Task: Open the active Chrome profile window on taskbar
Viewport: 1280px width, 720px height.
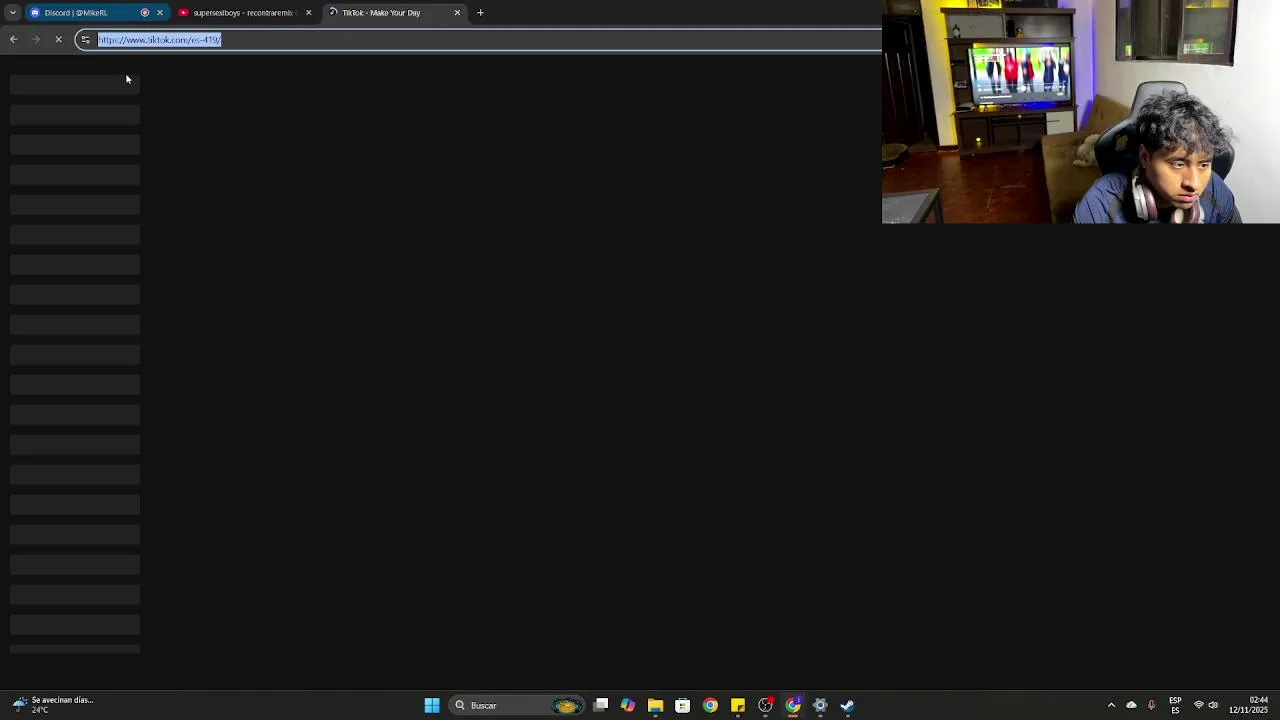Action: (x=792, y=706)
